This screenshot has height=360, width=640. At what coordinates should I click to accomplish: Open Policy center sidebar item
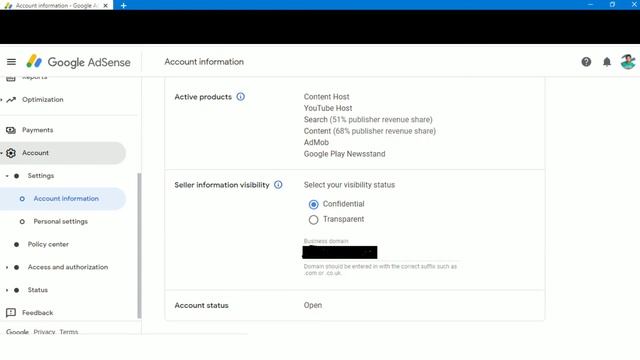(x=48, y=244)
